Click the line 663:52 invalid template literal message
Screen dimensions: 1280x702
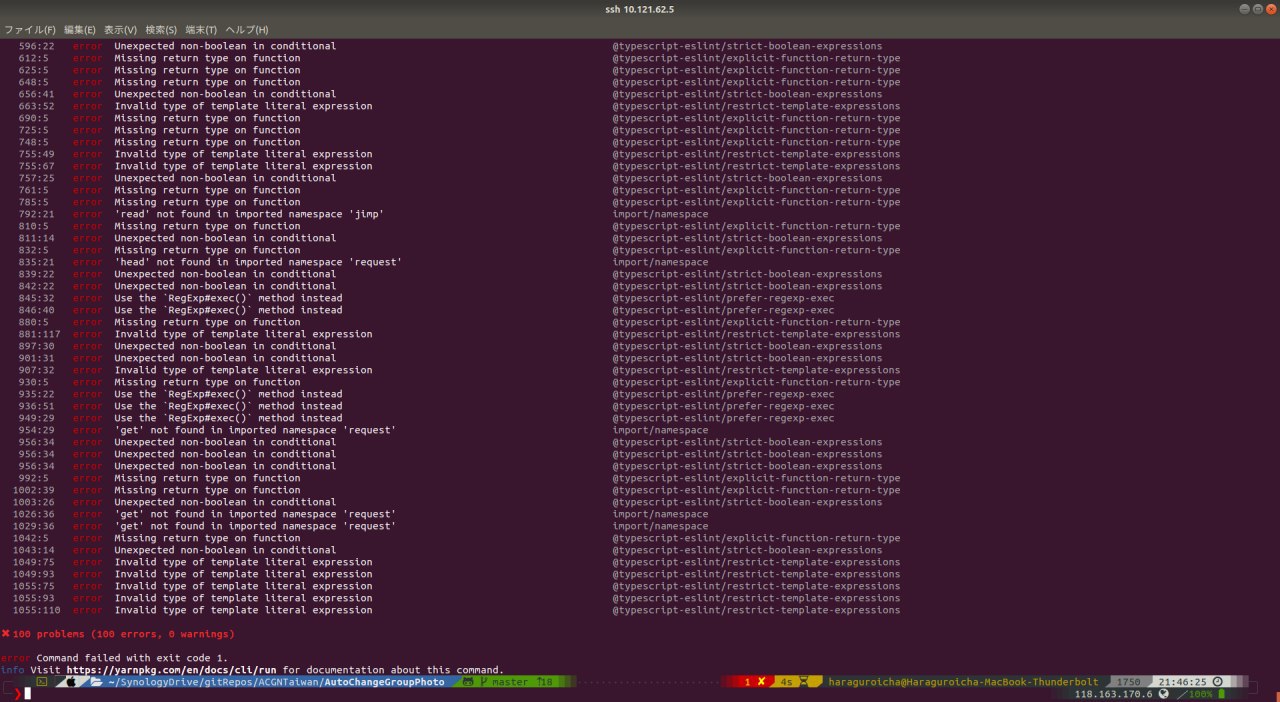(x=243, y=106)
